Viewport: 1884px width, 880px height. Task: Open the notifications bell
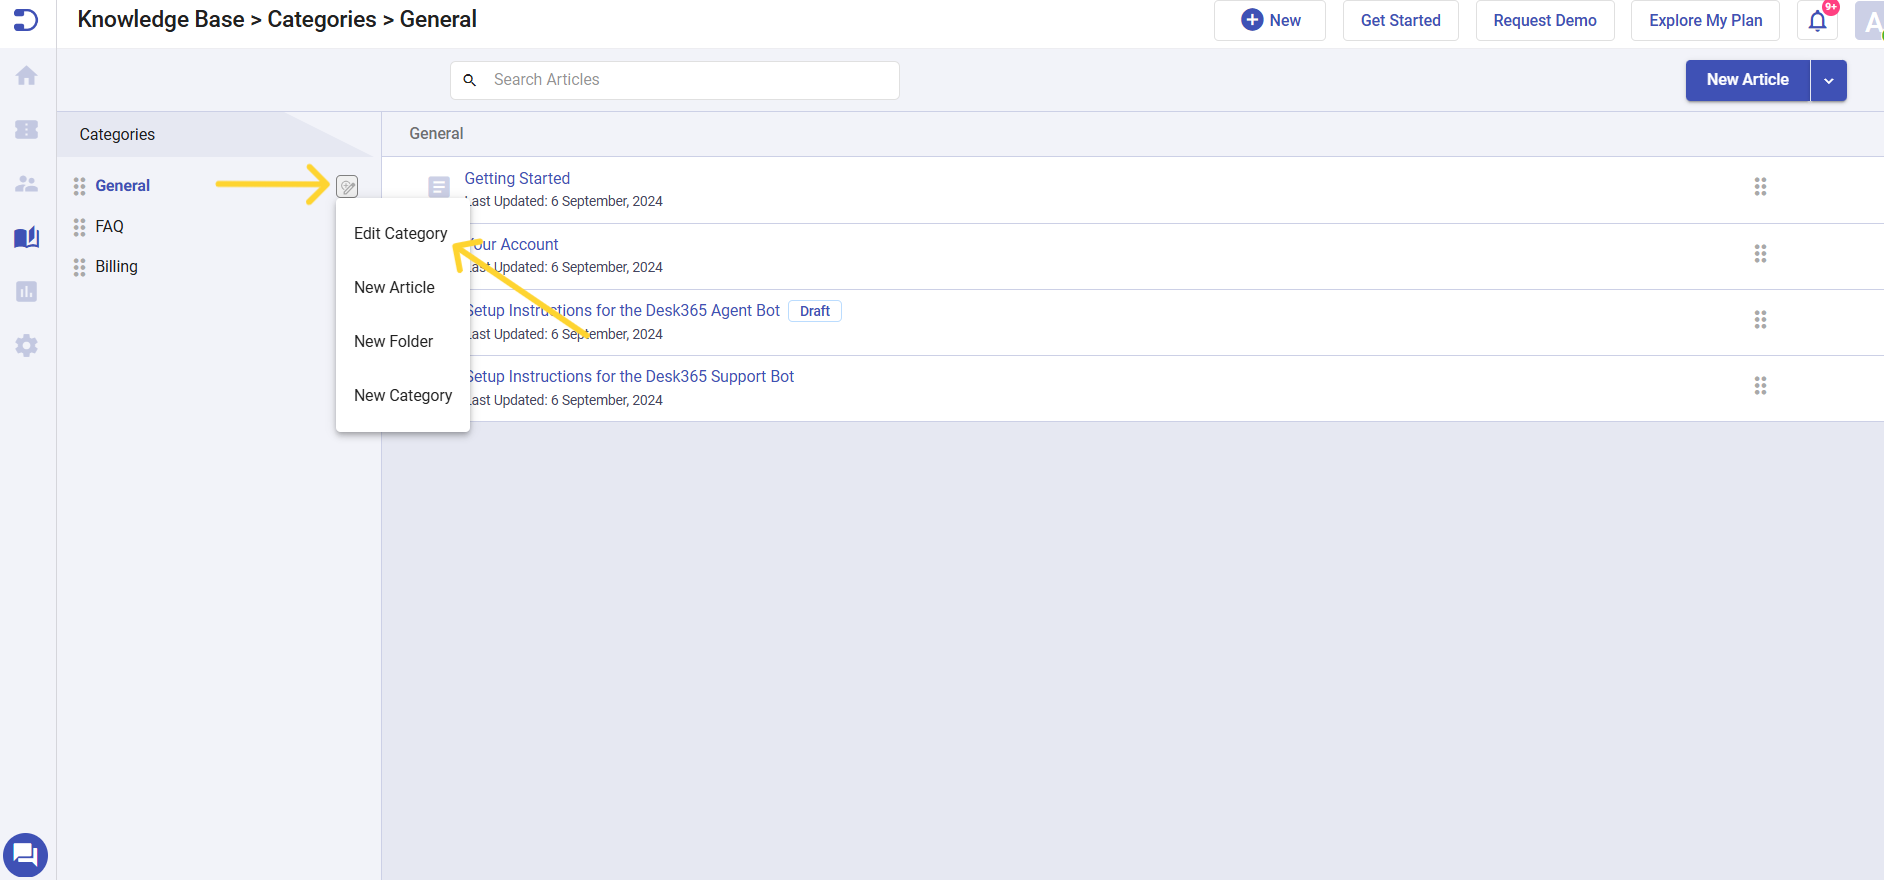[x=1818, y=20]
